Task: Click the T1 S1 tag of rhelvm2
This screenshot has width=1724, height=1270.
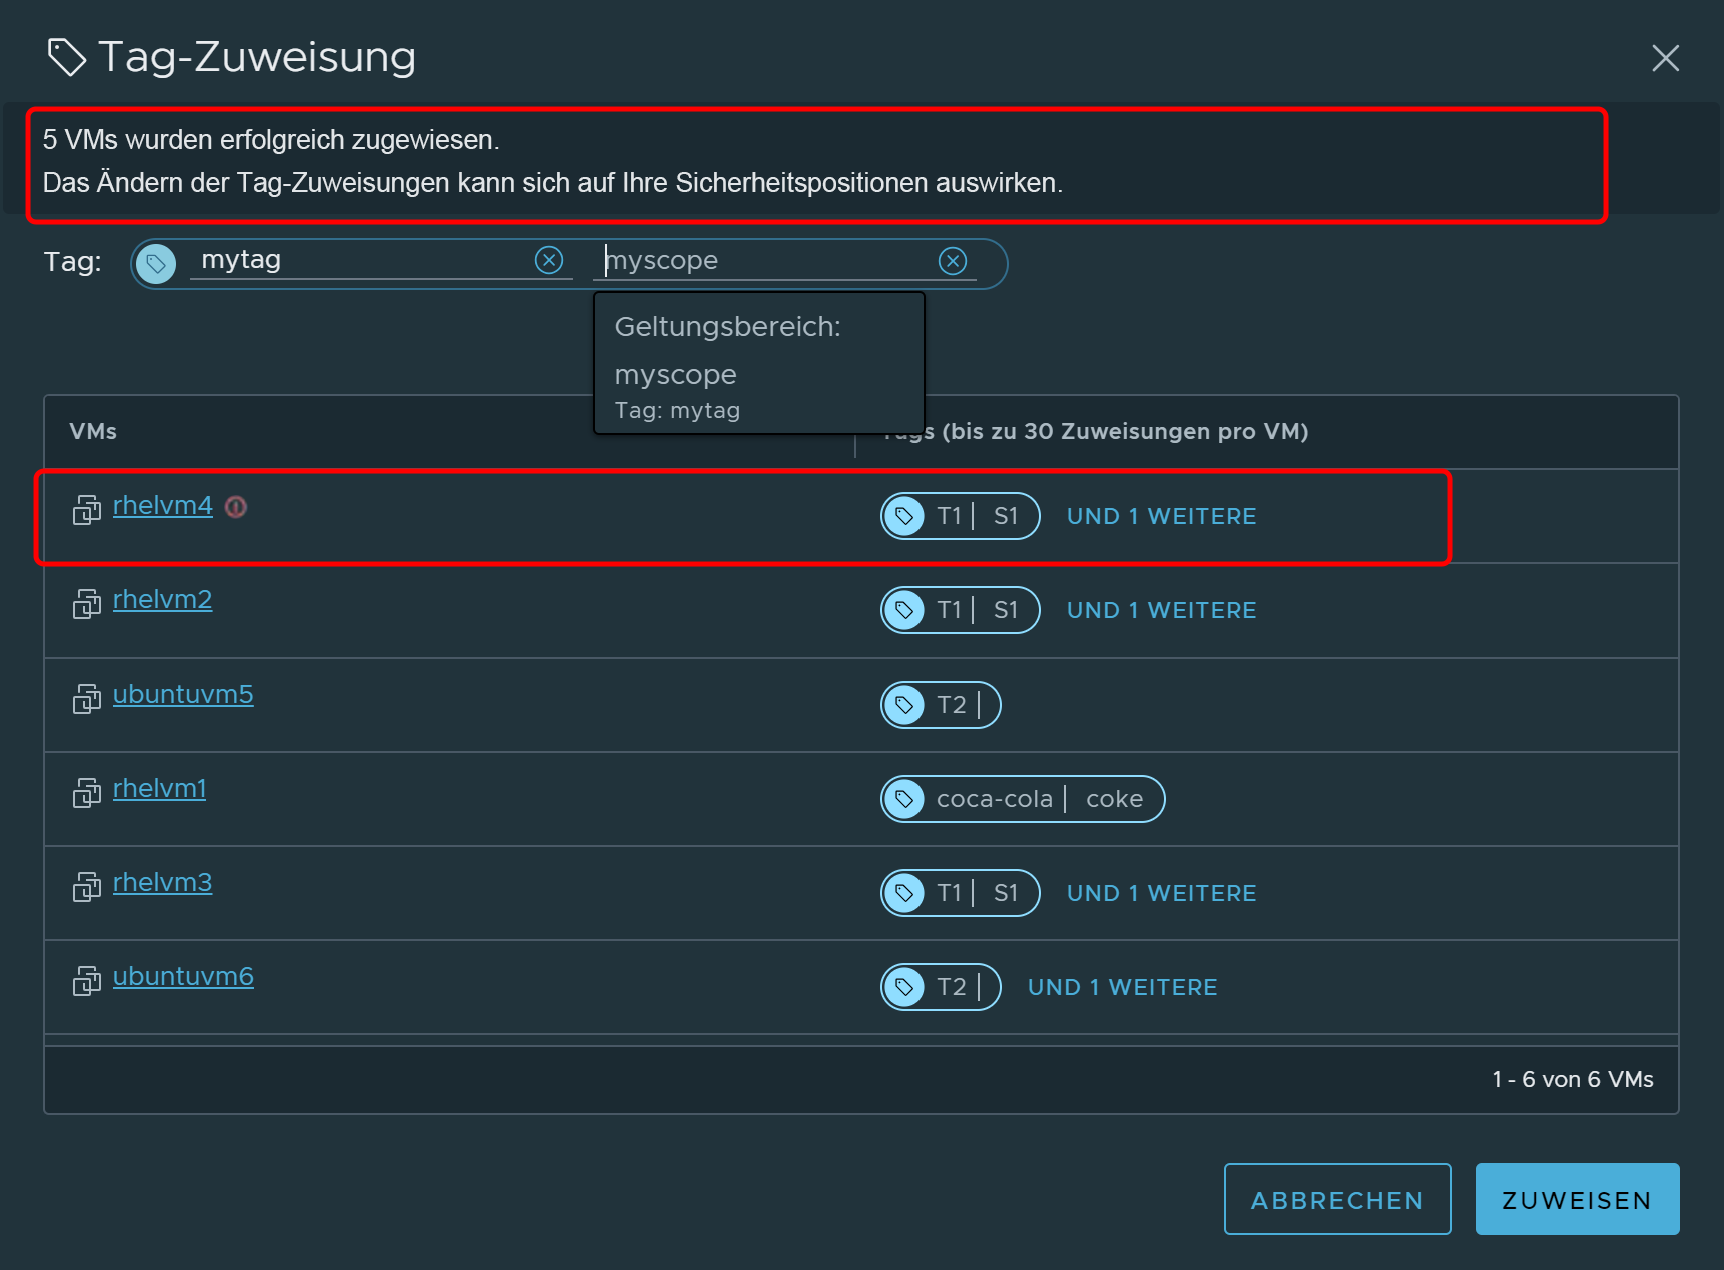Action: pyautogui.click(x=960, y=610)
